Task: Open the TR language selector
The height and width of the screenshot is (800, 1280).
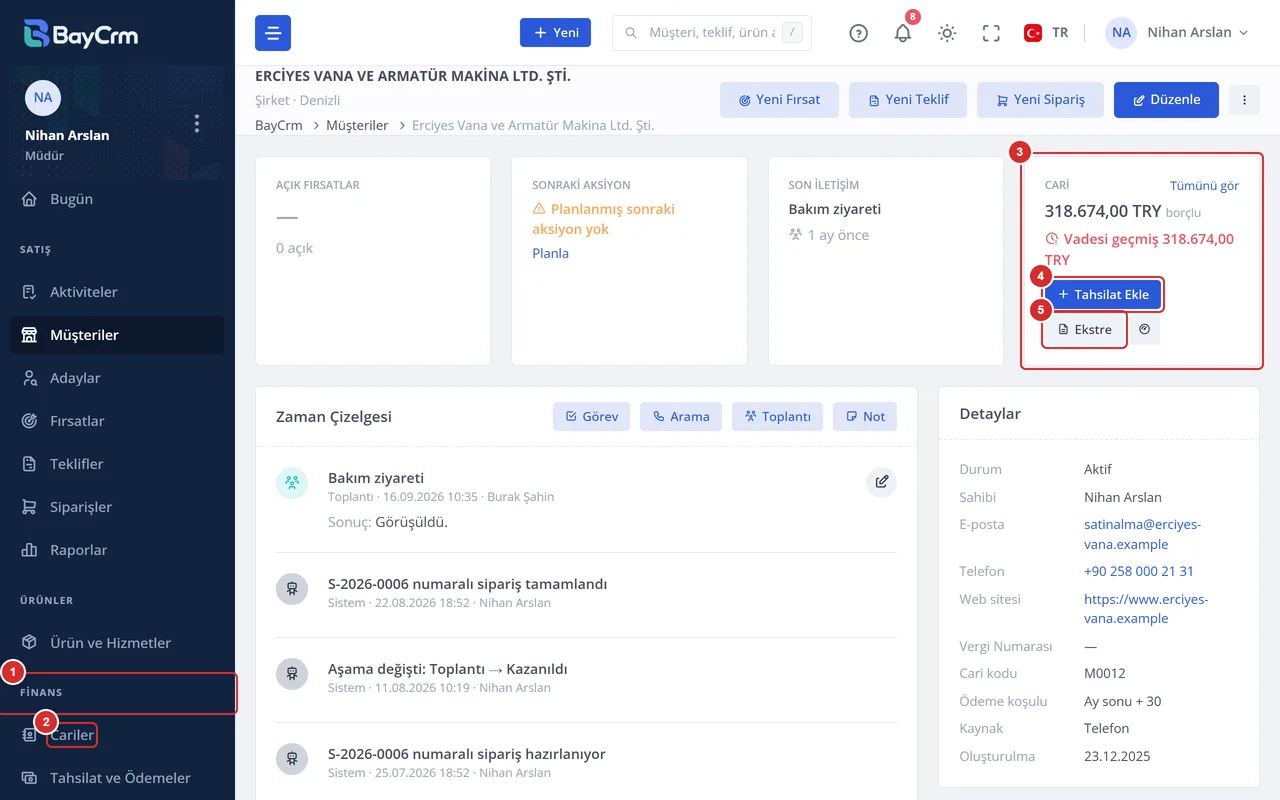Action: 1046,33
